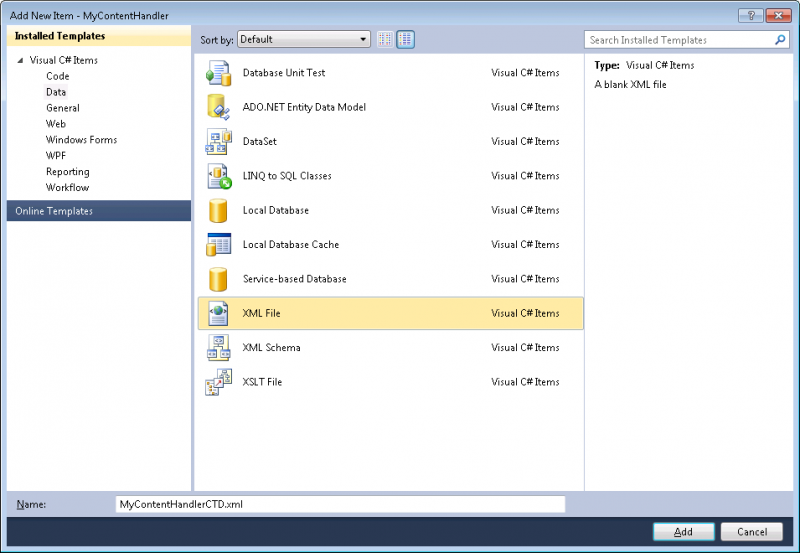This screenshot has width=800, height=553.
Task: Click the Database Unit Test icon
Action: point(218,73)
